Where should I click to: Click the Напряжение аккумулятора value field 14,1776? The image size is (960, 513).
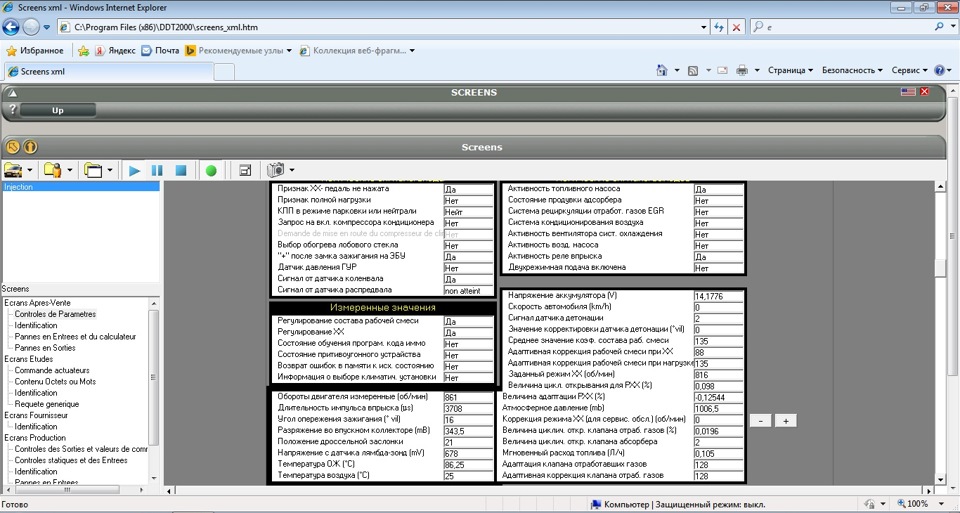pos(718,296)
